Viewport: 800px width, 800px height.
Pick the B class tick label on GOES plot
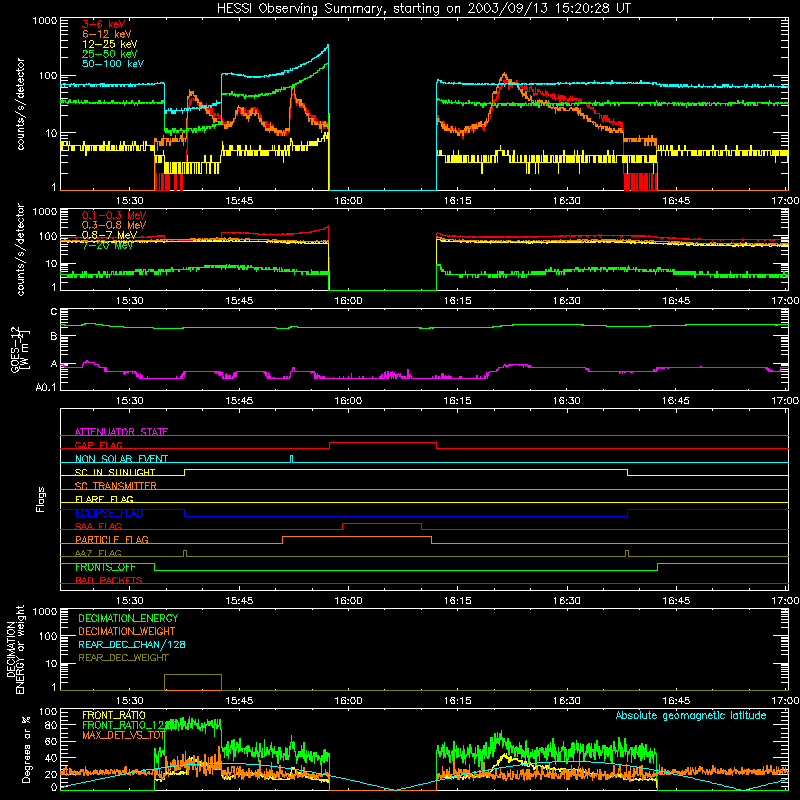(54, 337)
